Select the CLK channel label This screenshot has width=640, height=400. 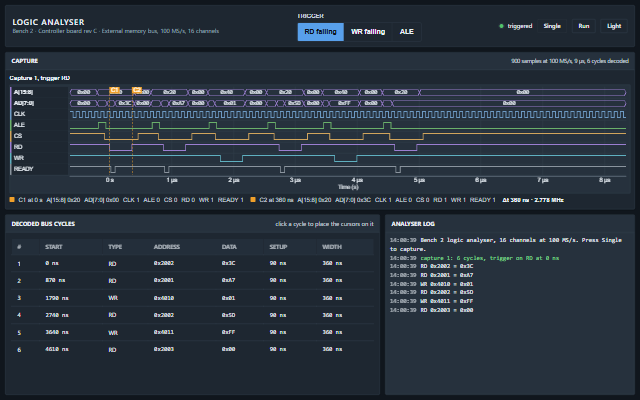tap(19, 114)
